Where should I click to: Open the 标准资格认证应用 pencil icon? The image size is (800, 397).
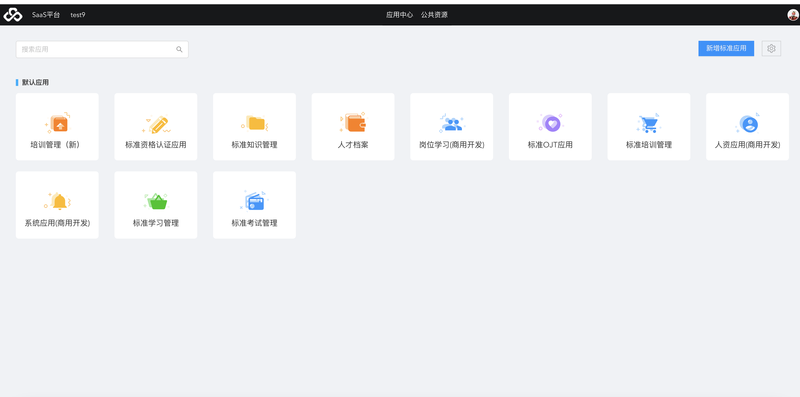pos(156,124)
